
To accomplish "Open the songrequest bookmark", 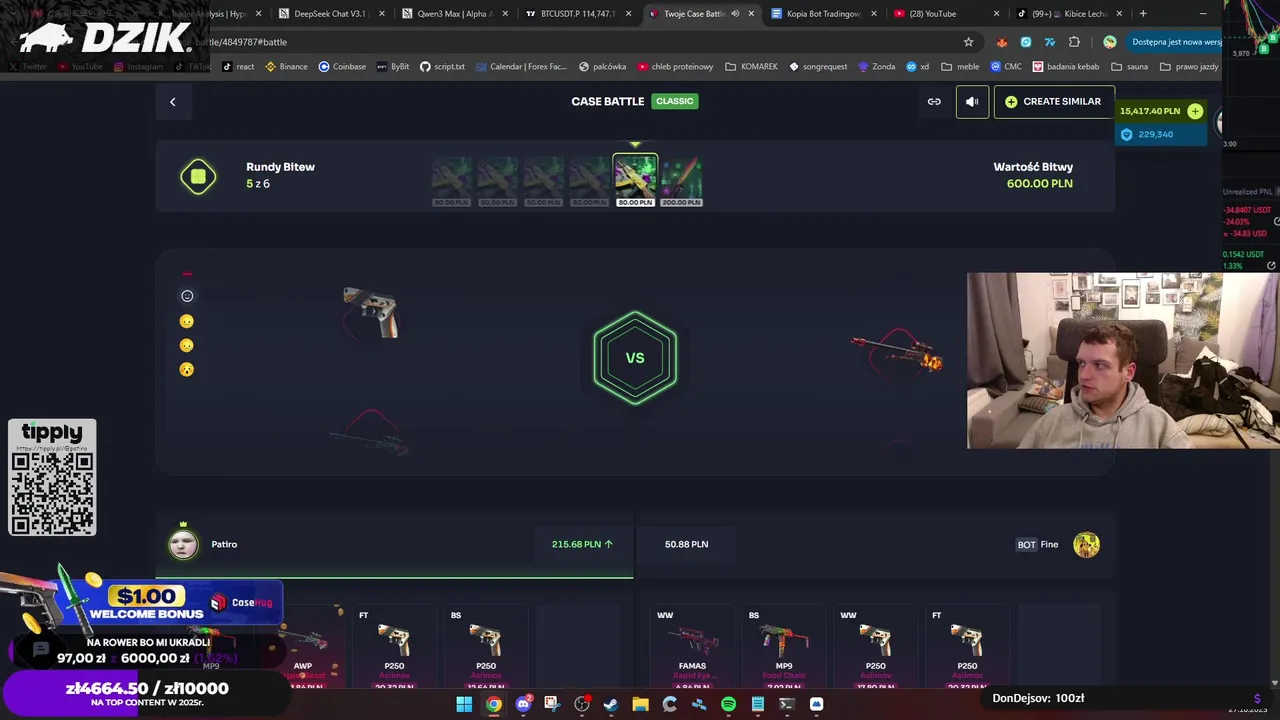I will [818, 67].
